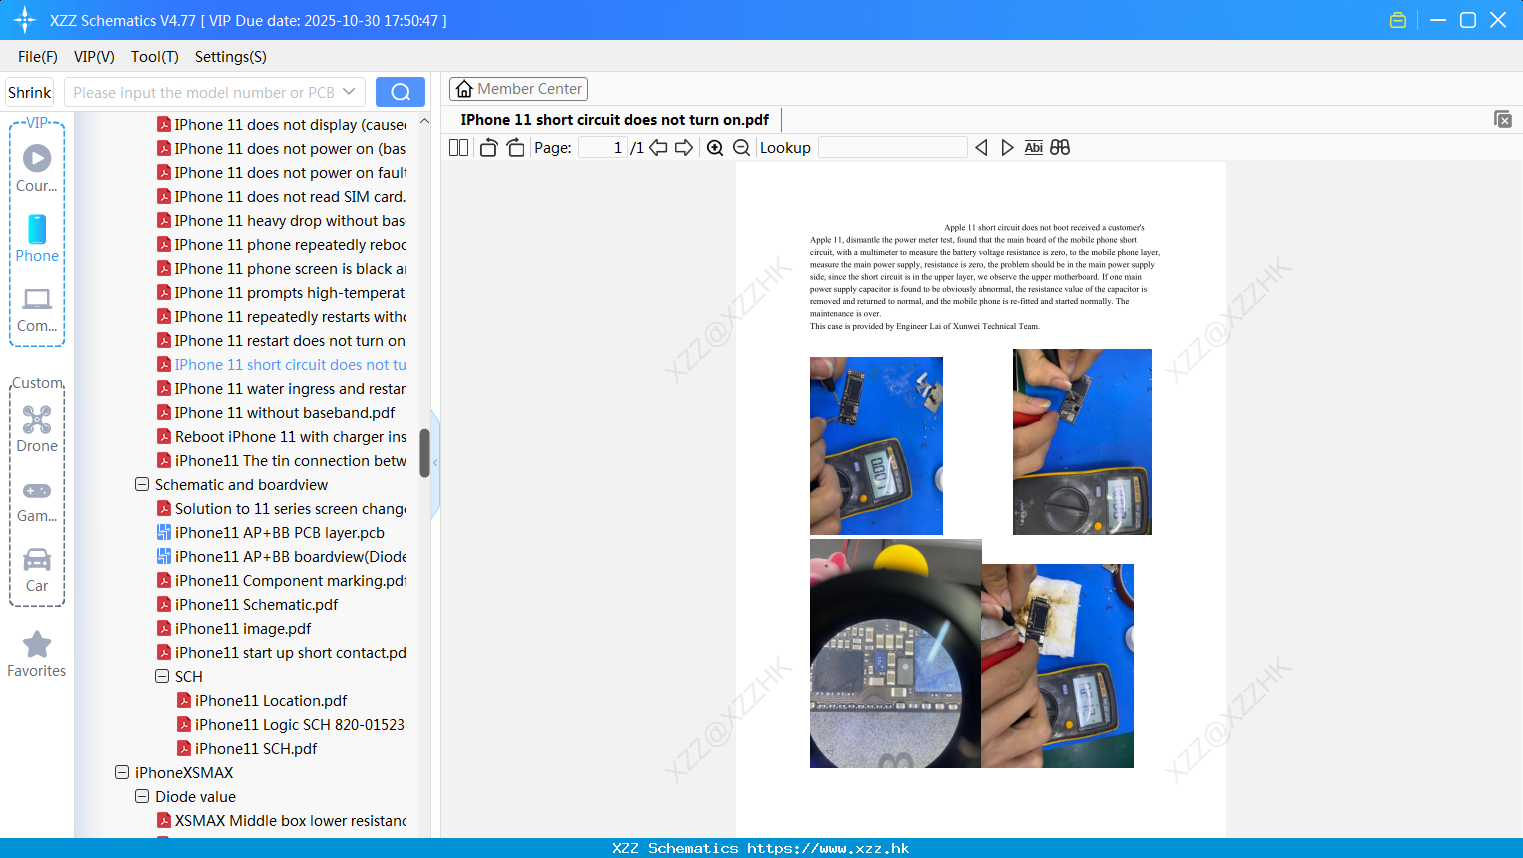Open iPhone11 Logic SCH 820-01523
The height and width of the screenshot is (858, 1523).
299,724
